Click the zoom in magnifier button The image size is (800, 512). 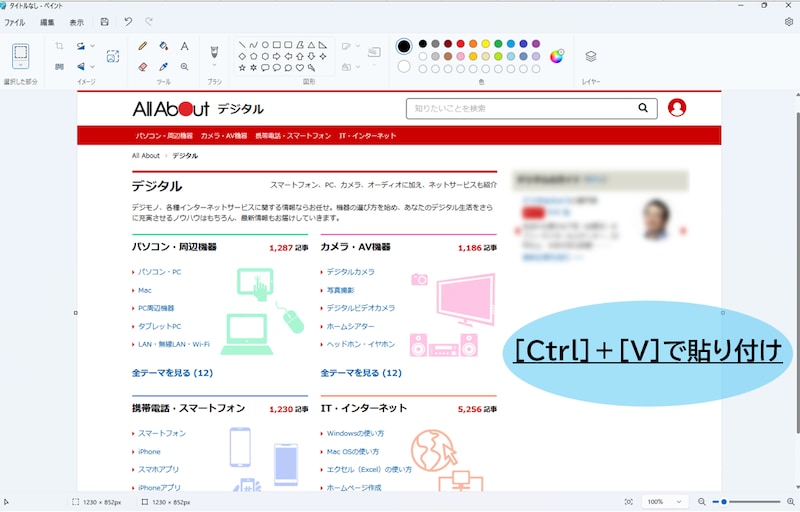791,502
